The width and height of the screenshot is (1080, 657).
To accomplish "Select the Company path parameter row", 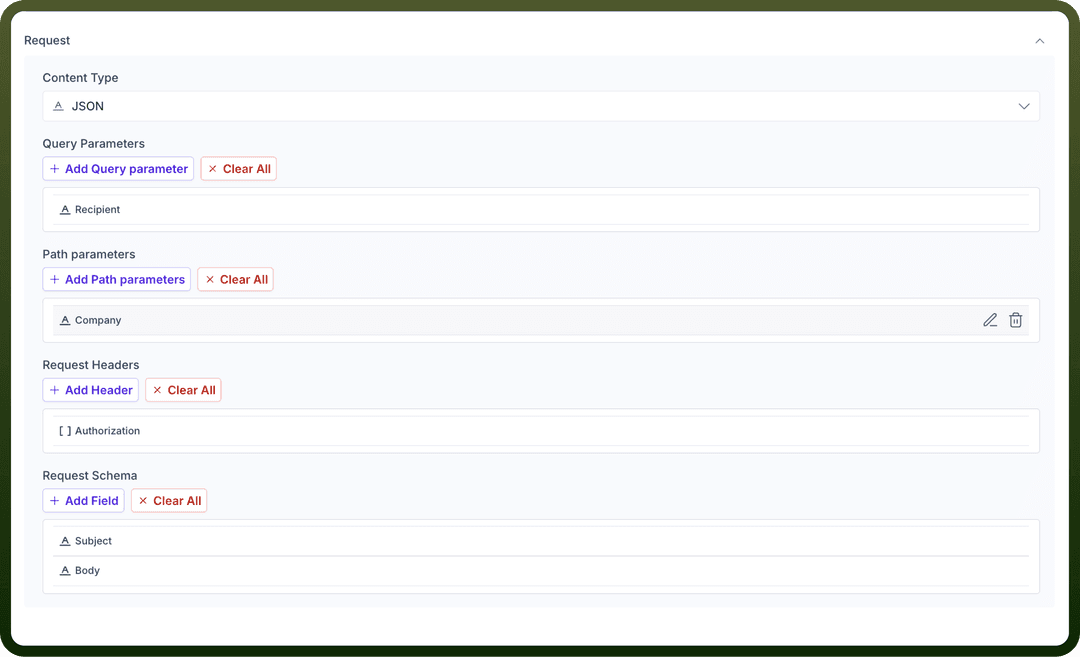I will click(x=541, y=320).
